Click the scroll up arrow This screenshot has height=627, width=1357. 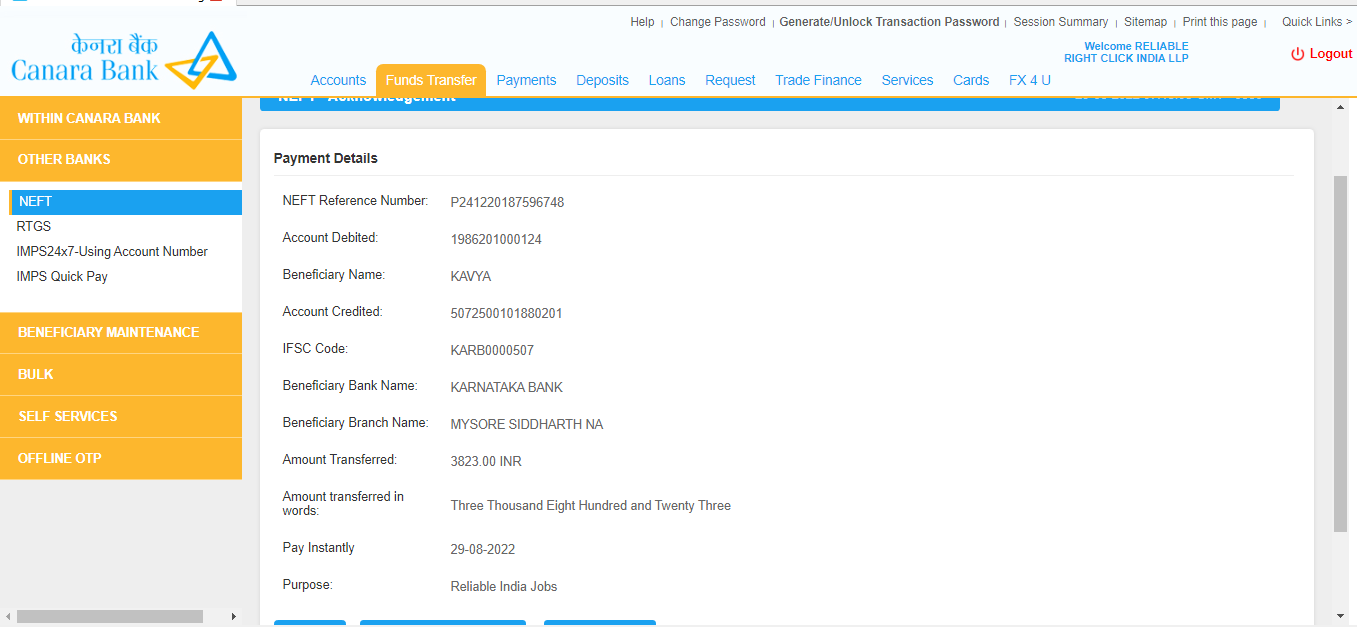[1341, 106]
